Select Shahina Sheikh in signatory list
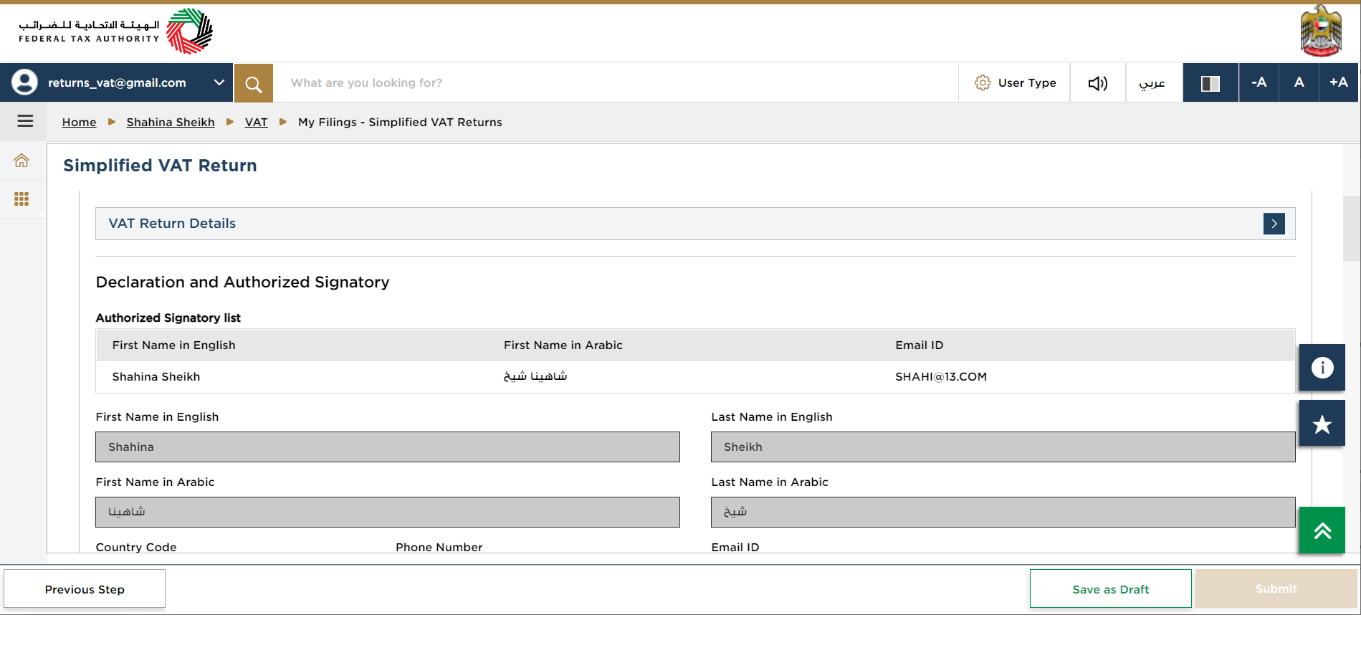This screenshot has height=648, width=1361. click(x=156, y=377)
